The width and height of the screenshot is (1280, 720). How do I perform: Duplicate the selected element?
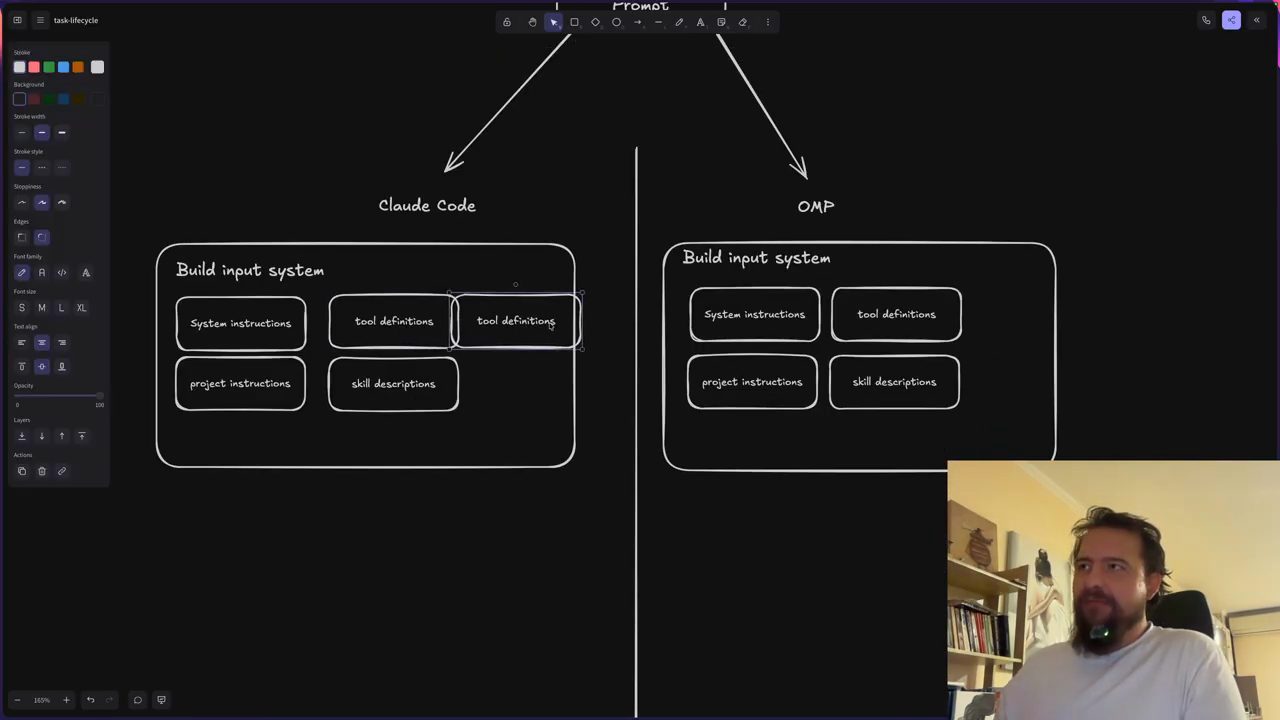(x=22, y=471)
